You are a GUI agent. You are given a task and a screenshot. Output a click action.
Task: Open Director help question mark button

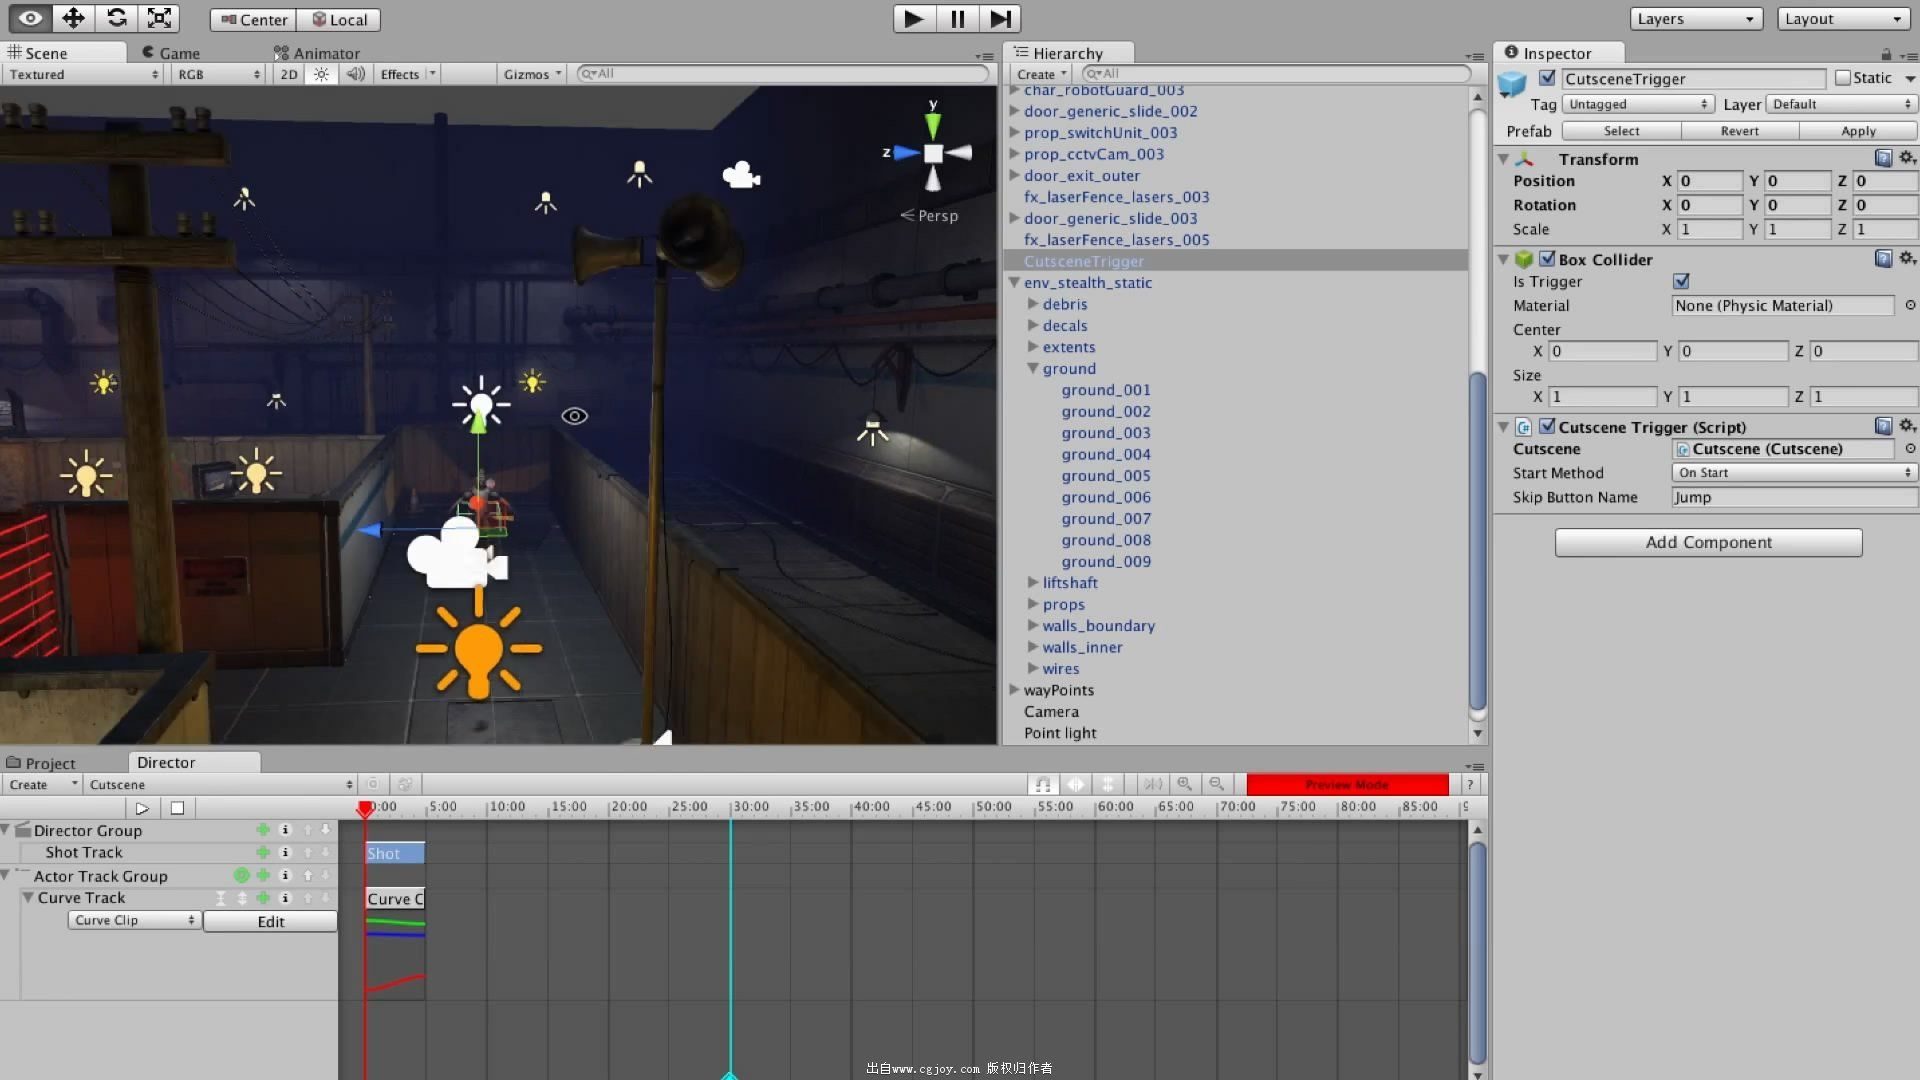coord(1470,784)
